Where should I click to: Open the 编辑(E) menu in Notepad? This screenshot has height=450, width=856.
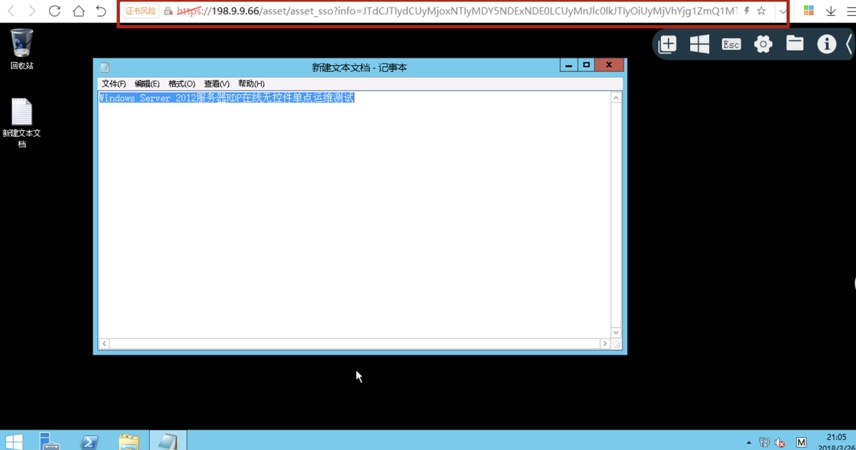[x=147, y=84]
